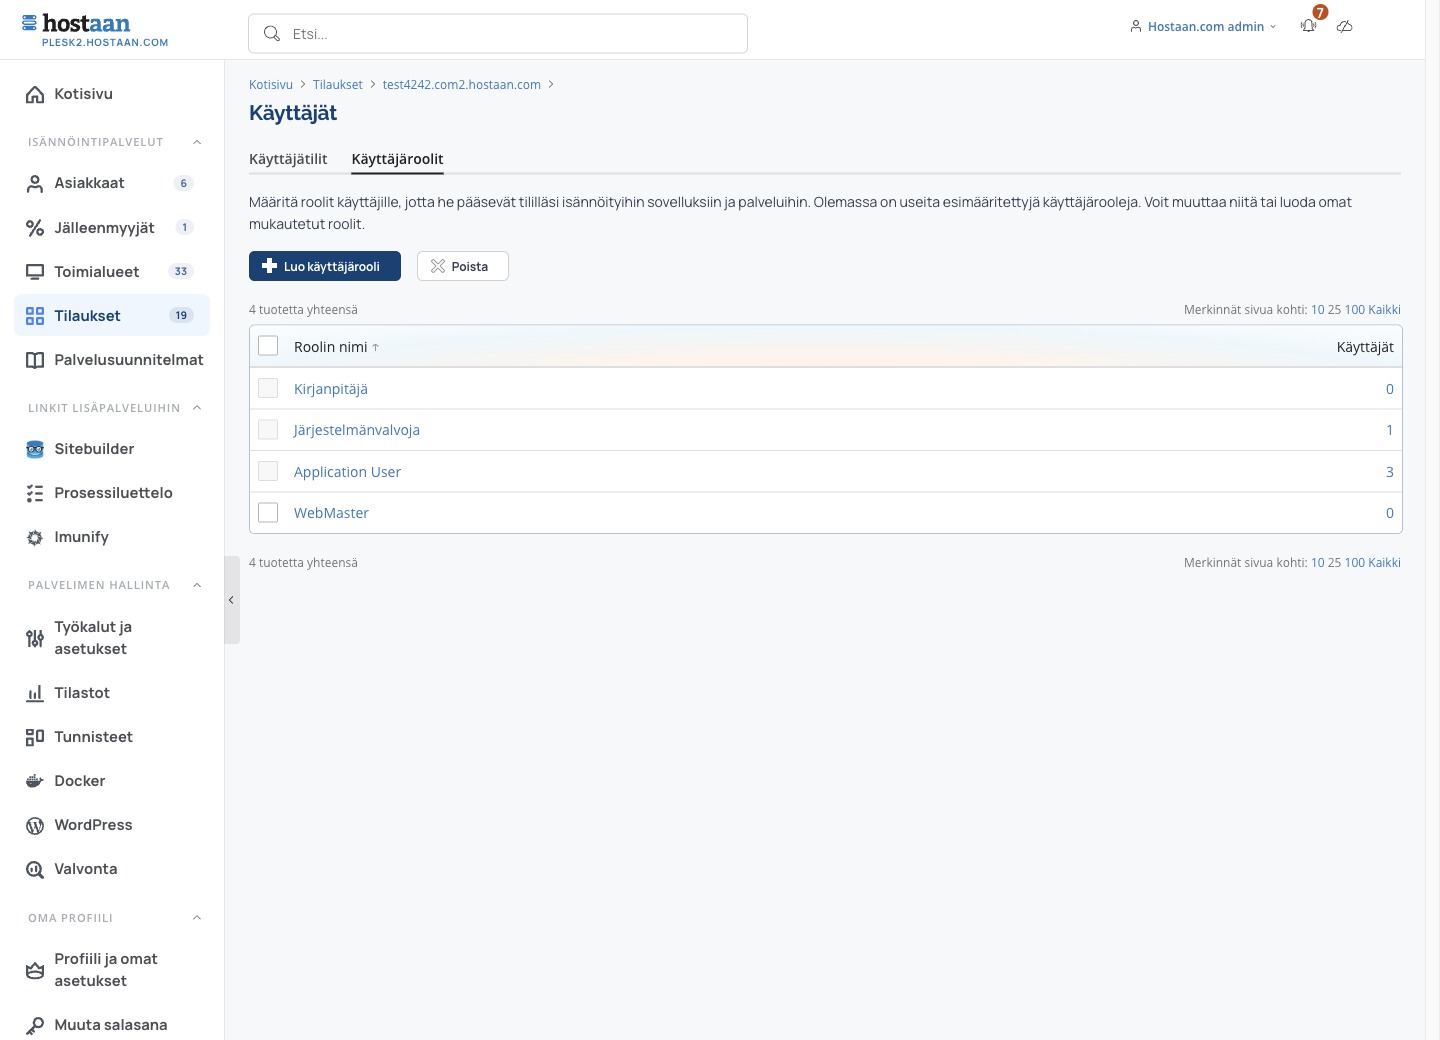Click the Toimialueet monitor icon
Image resolution: width=1440 pixels, height=1040 pixels.
tap(35, 272)
